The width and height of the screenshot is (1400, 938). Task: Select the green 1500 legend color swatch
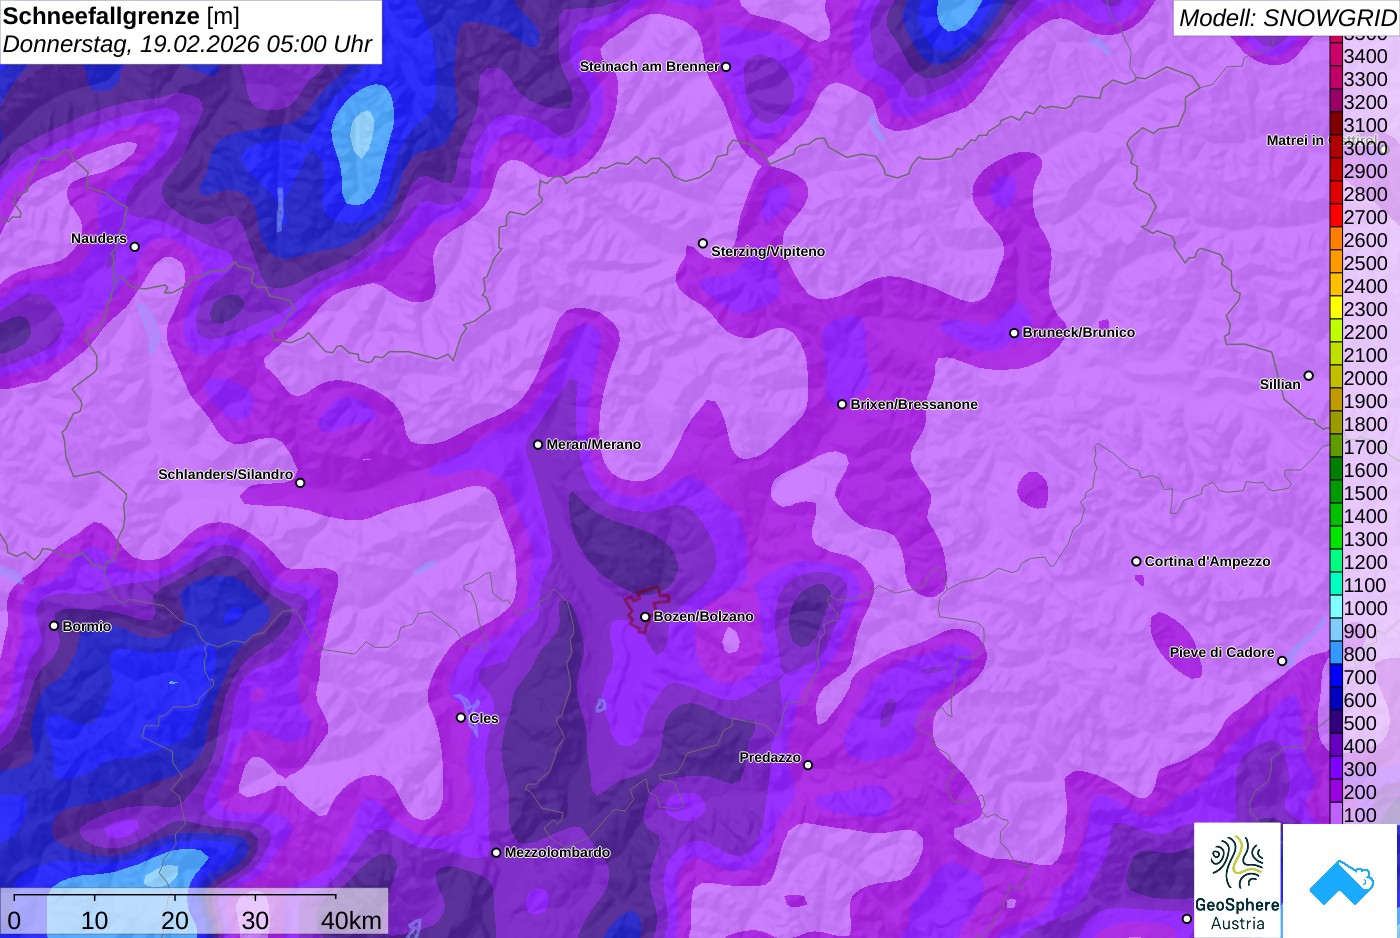click(1336, 493)
